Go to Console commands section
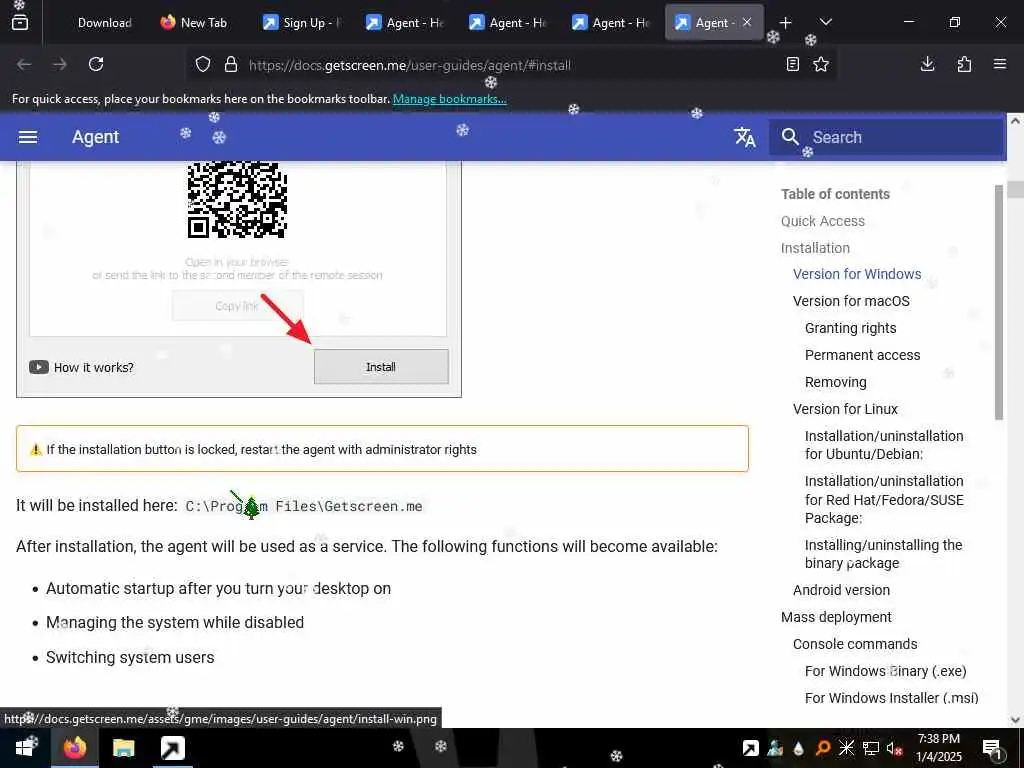Image resolution: width=1024 pixels, height=768 pixels. [x=855, y=644]
